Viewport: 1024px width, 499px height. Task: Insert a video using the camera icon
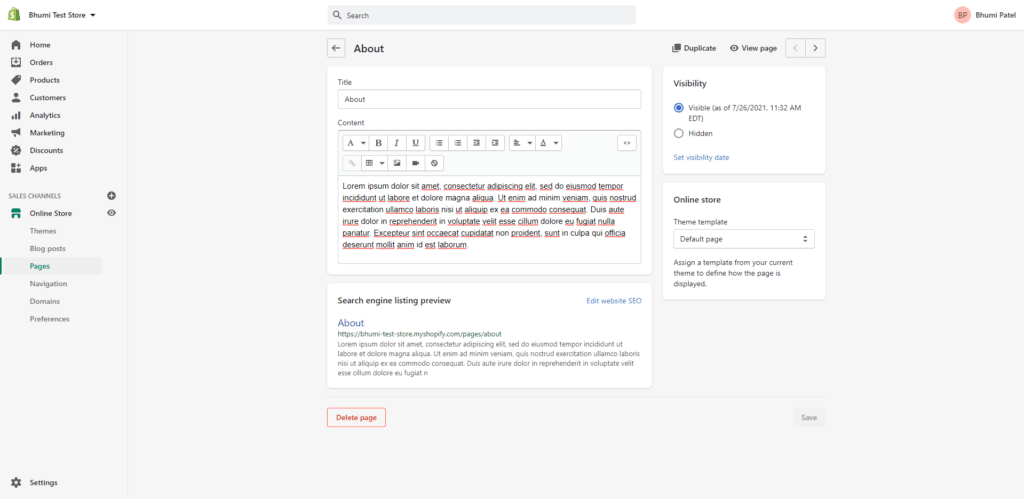pyautogui.click(x=415, y=163)
